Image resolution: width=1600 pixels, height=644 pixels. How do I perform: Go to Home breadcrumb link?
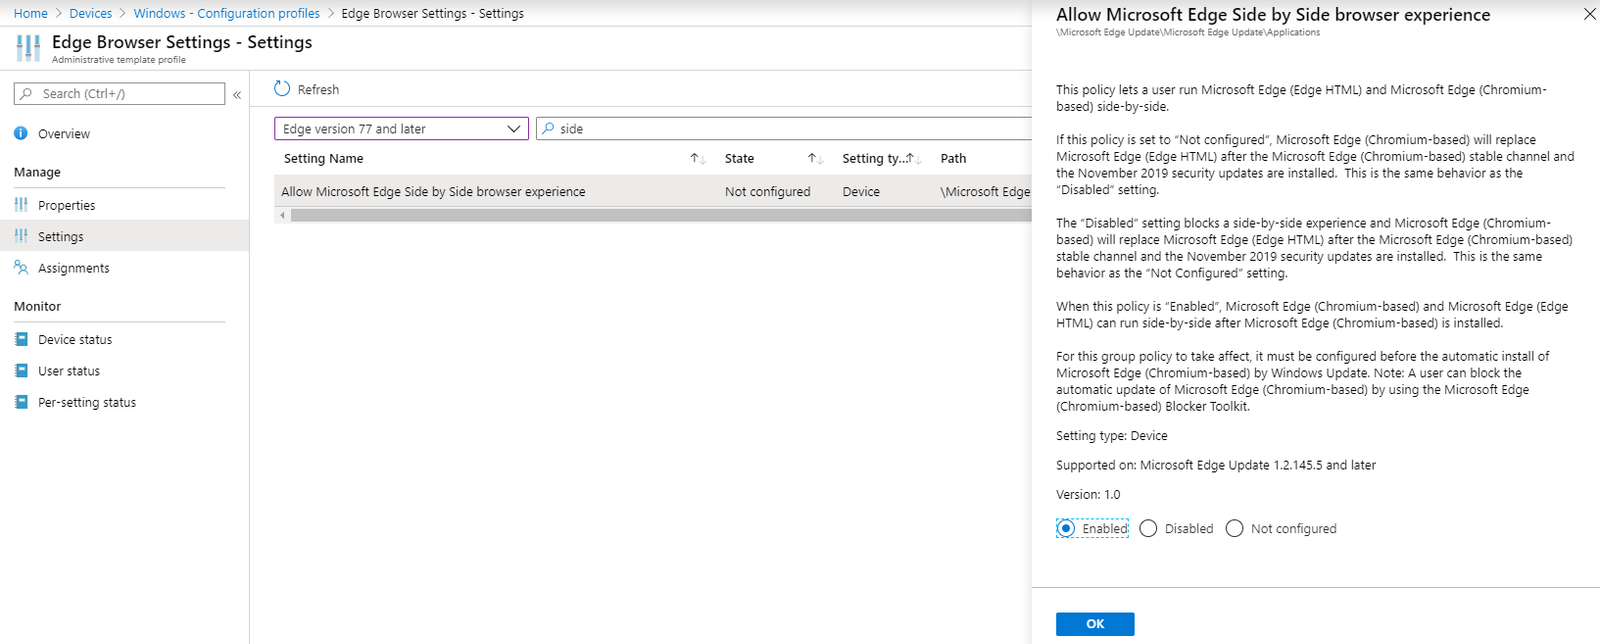point(31,13)
